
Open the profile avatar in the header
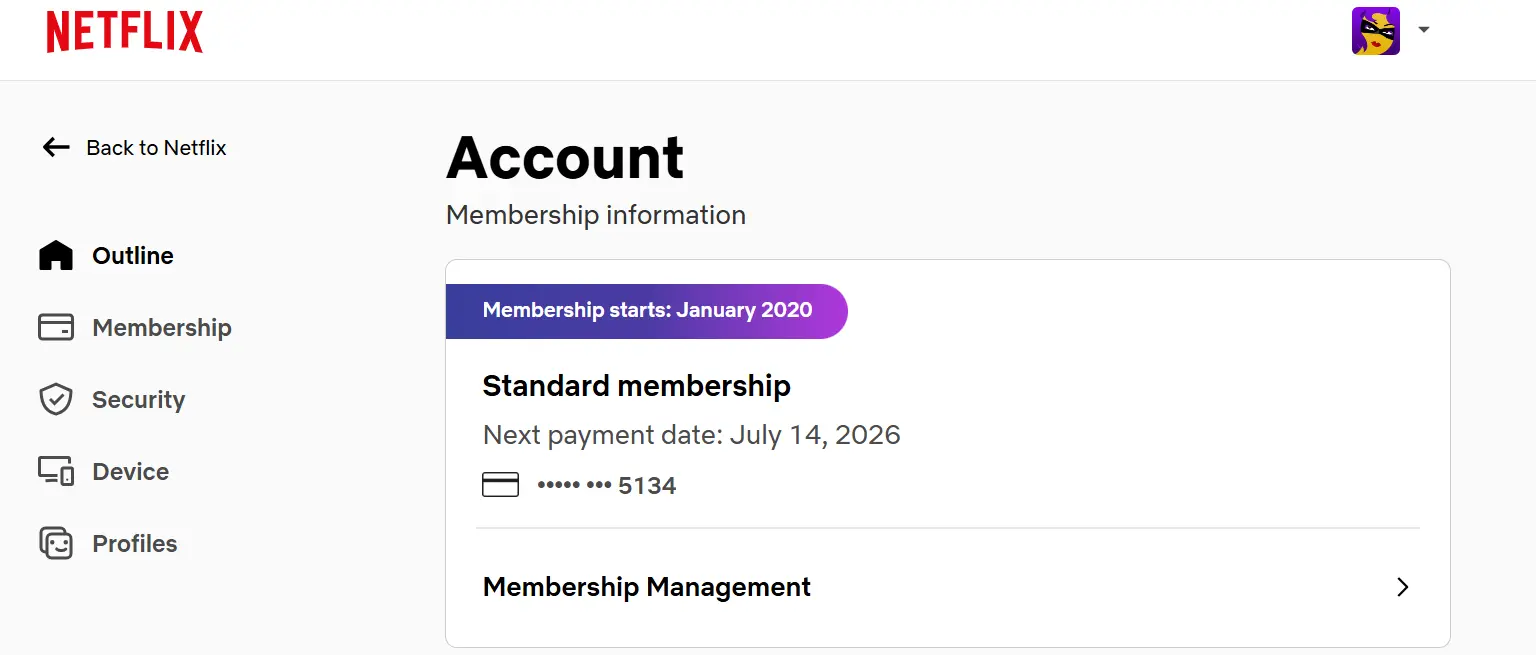tap(1376, 31)
